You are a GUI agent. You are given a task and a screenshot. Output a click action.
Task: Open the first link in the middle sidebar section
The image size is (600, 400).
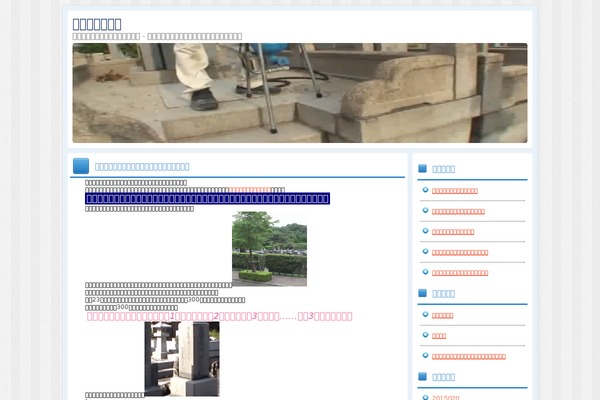point(442,316)
